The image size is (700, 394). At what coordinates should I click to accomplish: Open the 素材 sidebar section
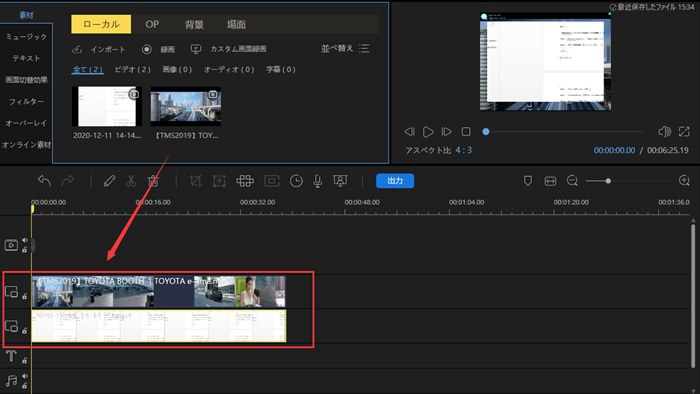[26, 15]
